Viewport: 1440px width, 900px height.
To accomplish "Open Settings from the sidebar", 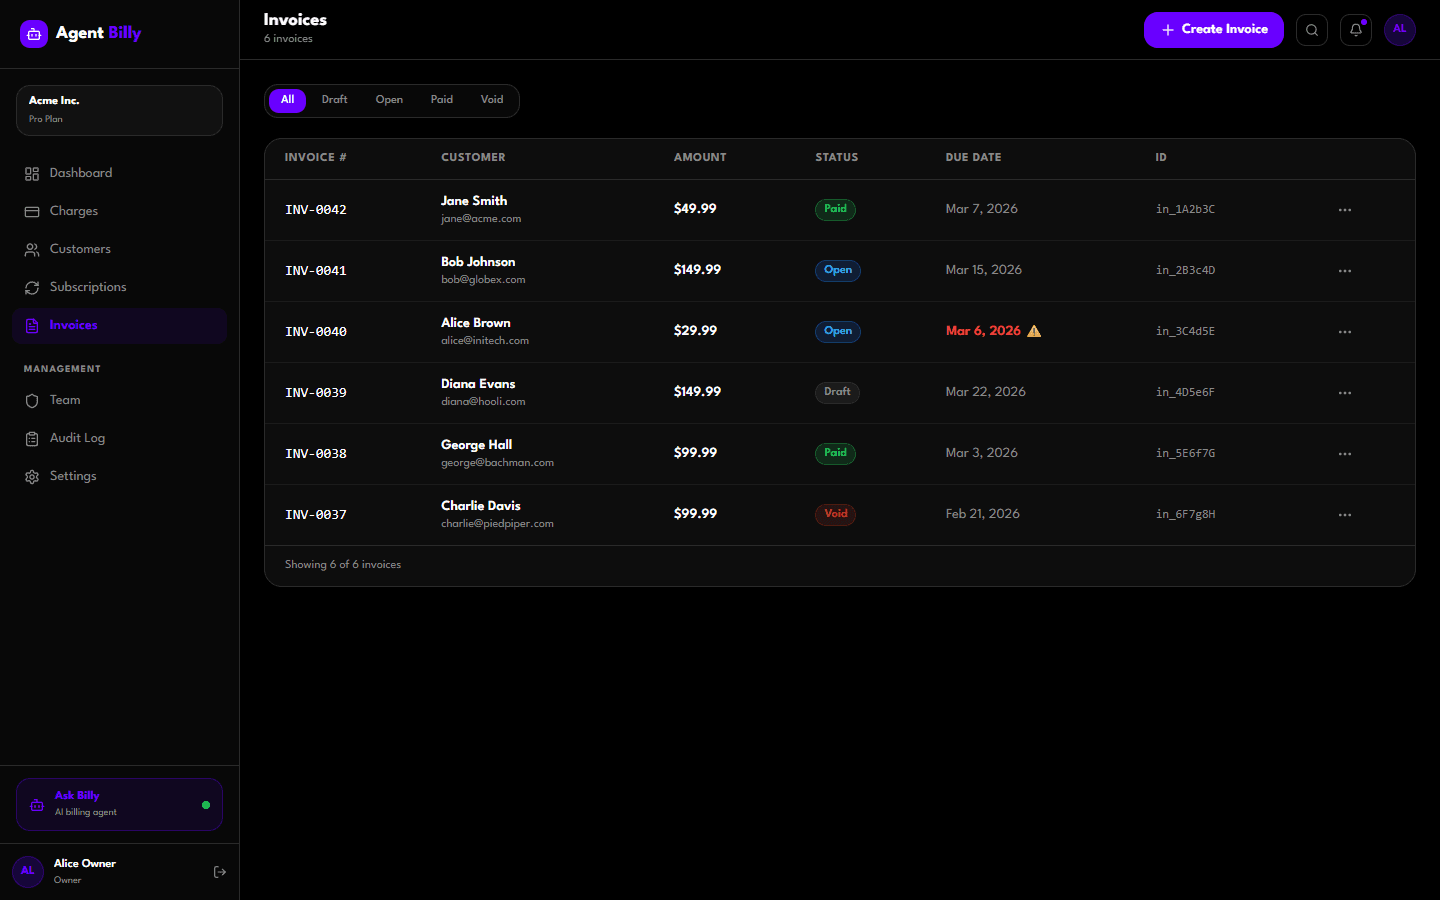I will pos(72,475).
